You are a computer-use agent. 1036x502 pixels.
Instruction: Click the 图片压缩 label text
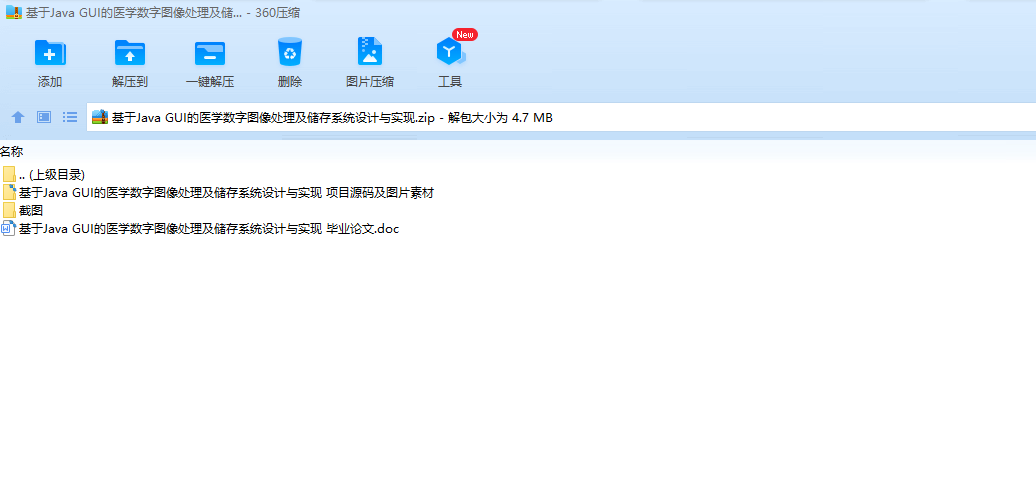pyautogui.click(x=370, y=82)
